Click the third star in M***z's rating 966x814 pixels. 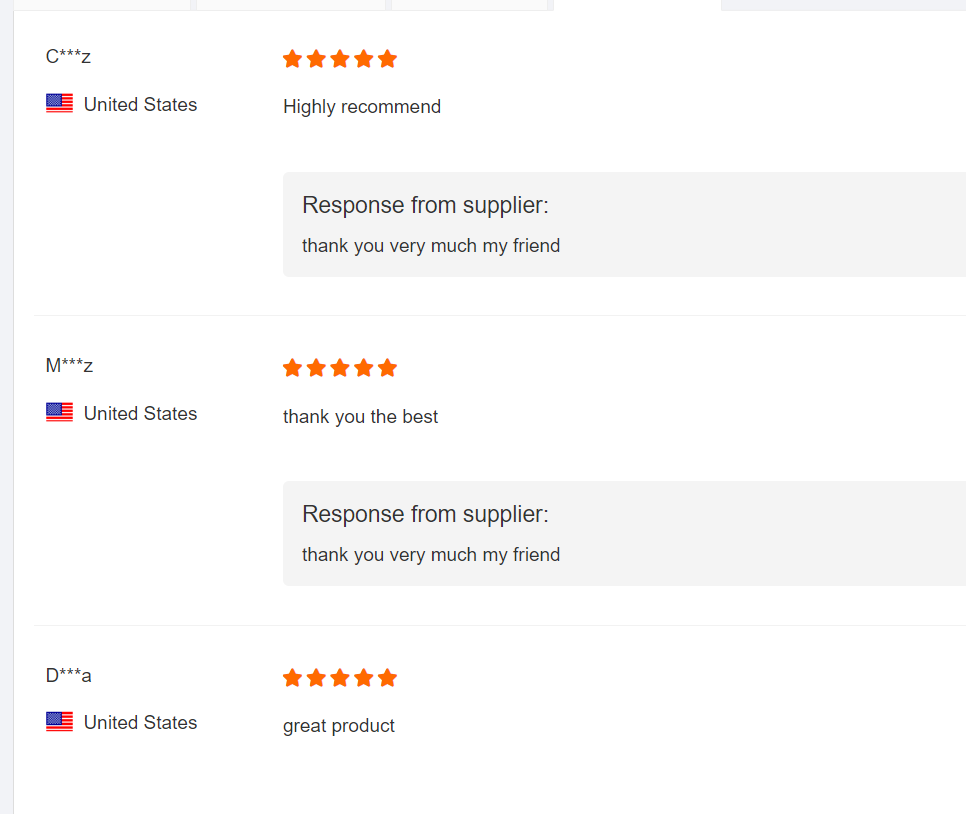[340, 368]
